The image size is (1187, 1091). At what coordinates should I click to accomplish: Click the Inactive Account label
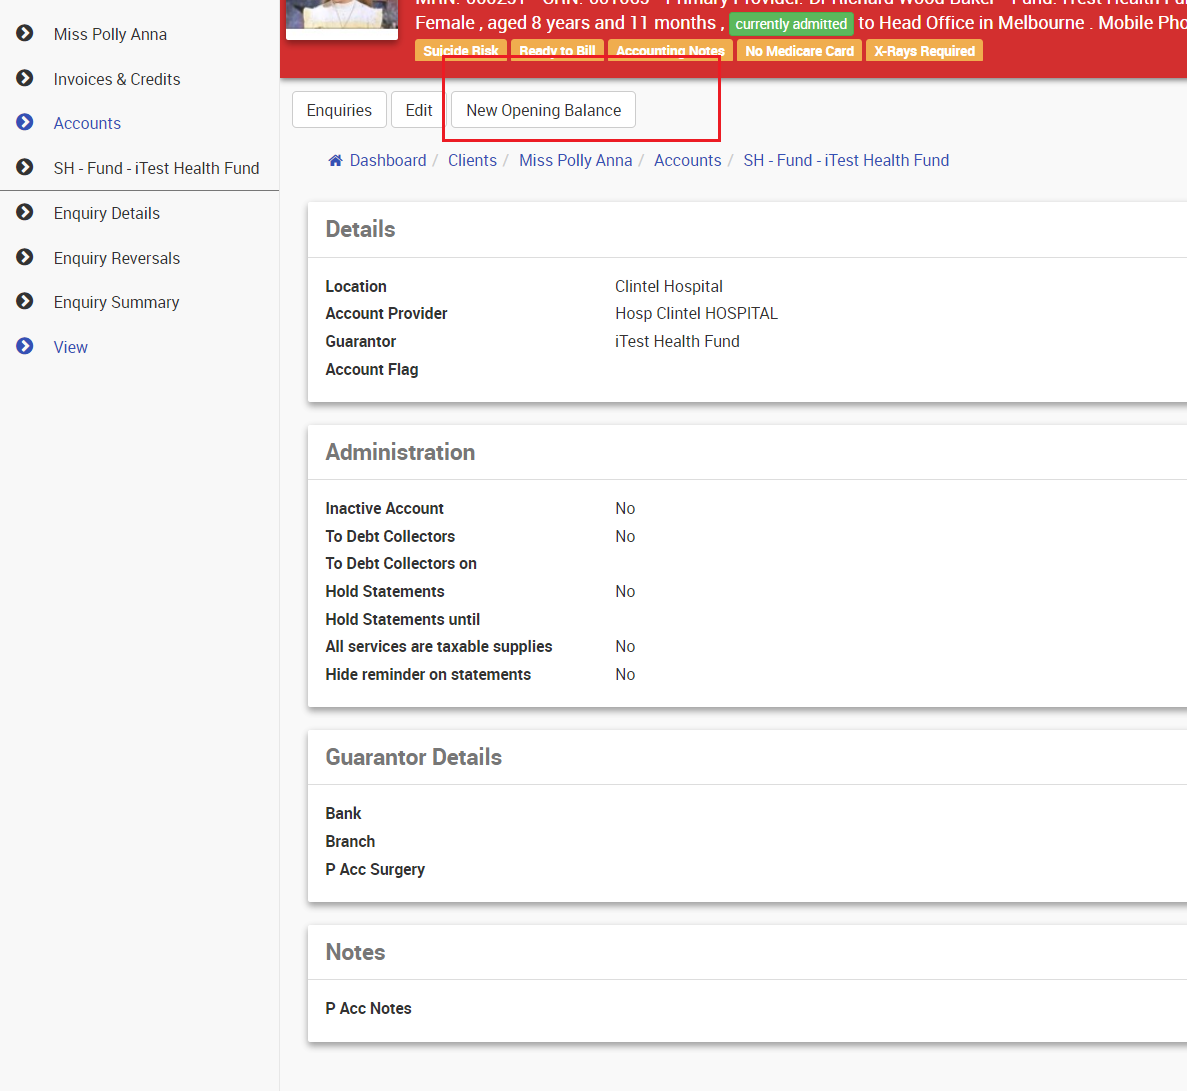coord(385,508)
